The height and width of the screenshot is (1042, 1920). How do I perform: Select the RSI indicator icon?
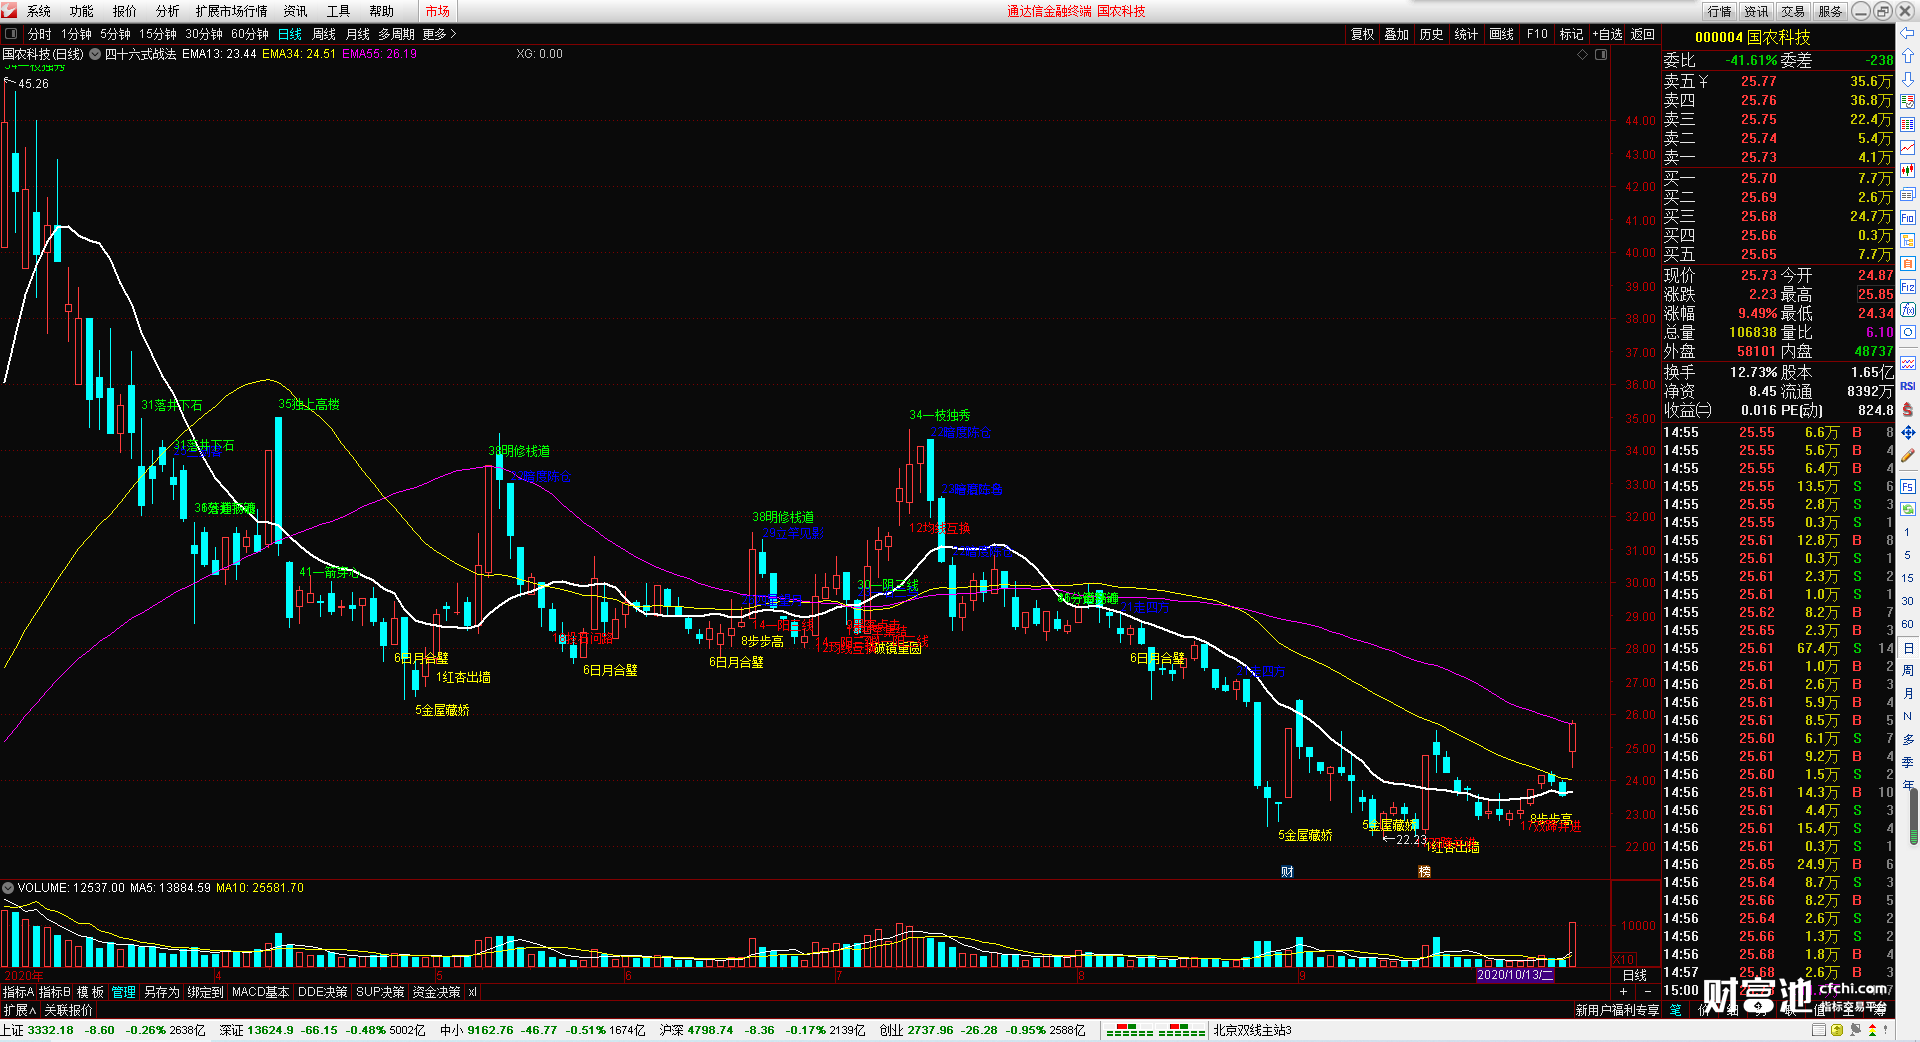click(1908, 386)
